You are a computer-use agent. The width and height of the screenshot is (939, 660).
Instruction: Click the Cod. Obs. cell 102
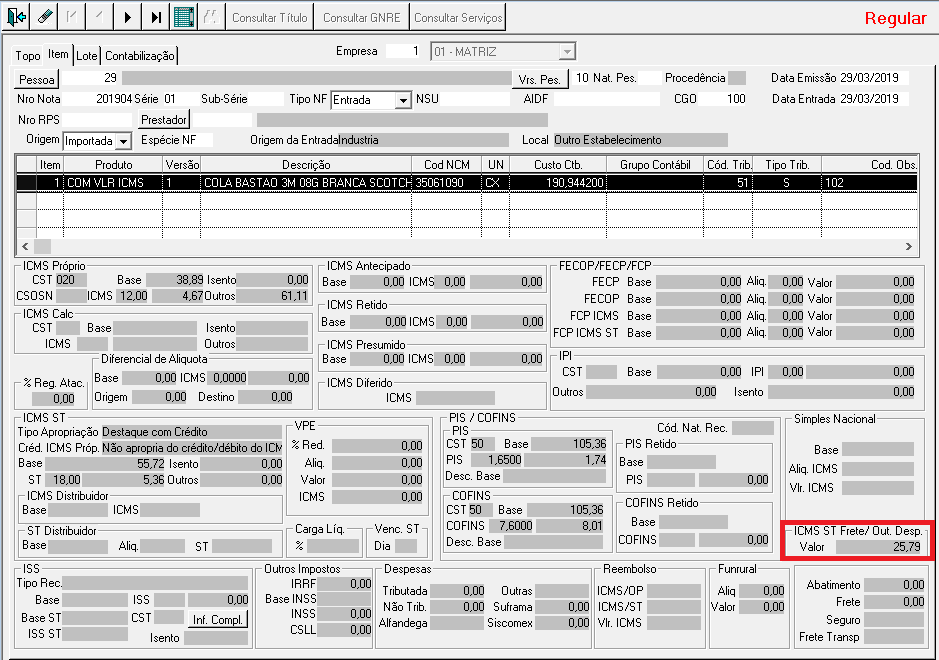point(870,183)
